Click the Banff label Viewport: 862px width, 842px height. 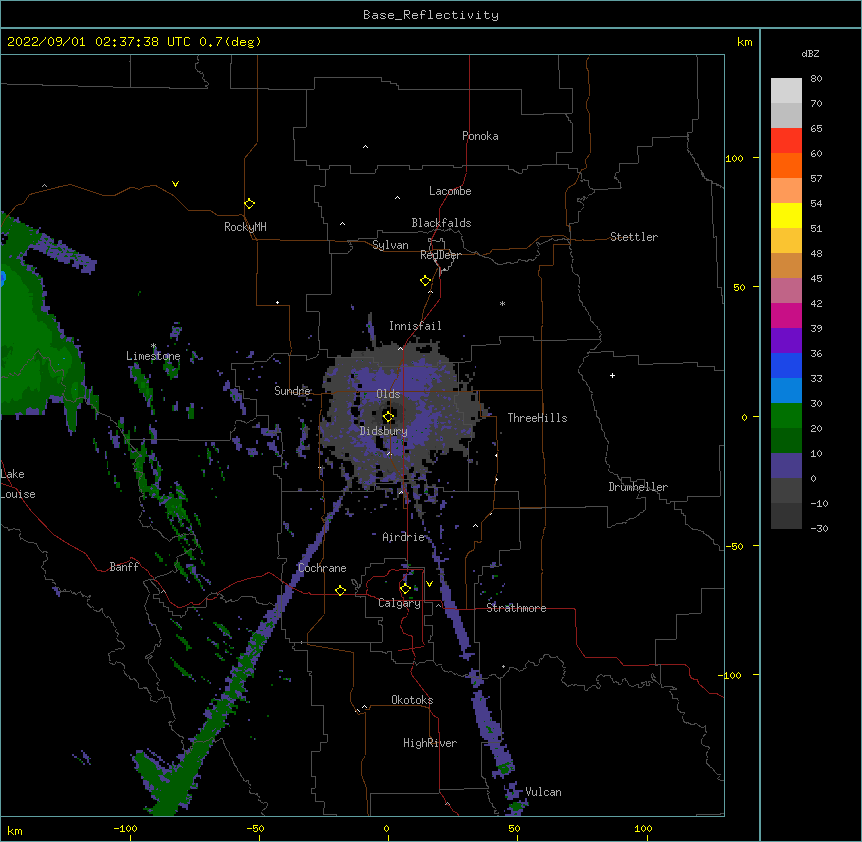(124, 567)
